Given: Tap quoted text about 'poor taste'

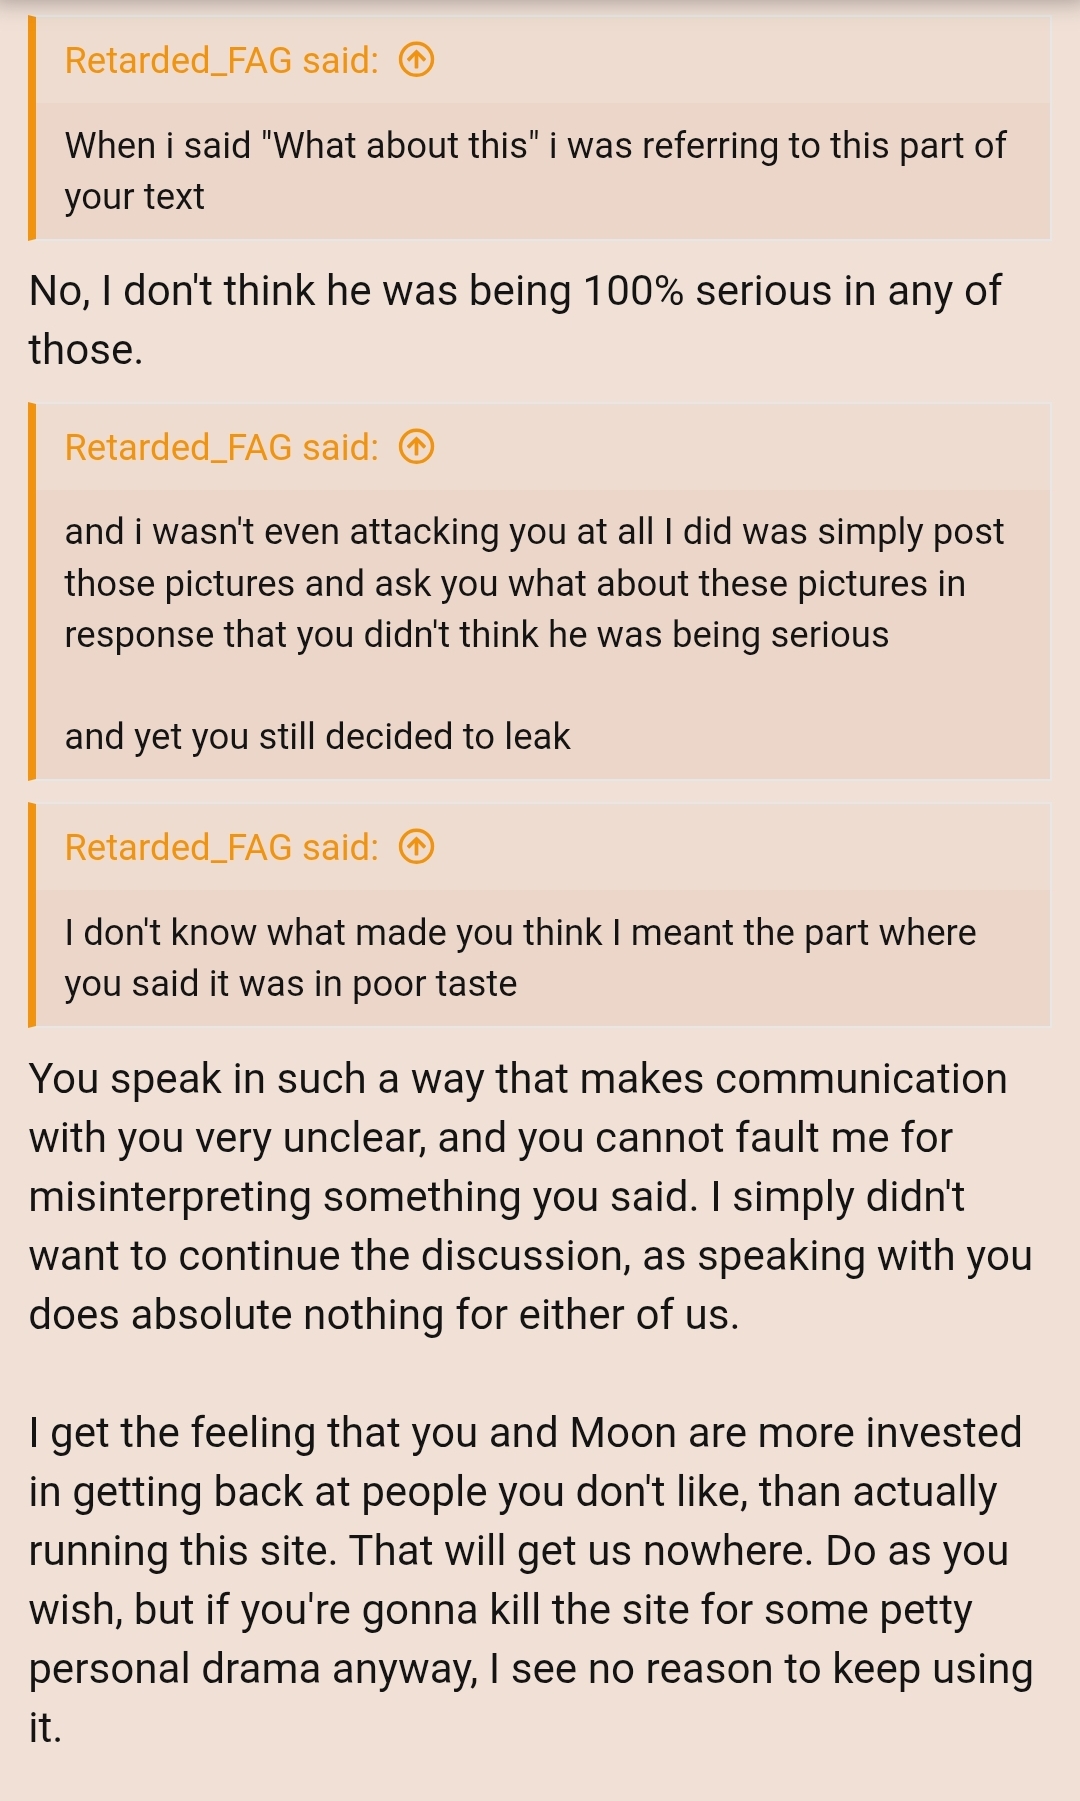Looking at the screenshot, I should click(x=520, y=958).
